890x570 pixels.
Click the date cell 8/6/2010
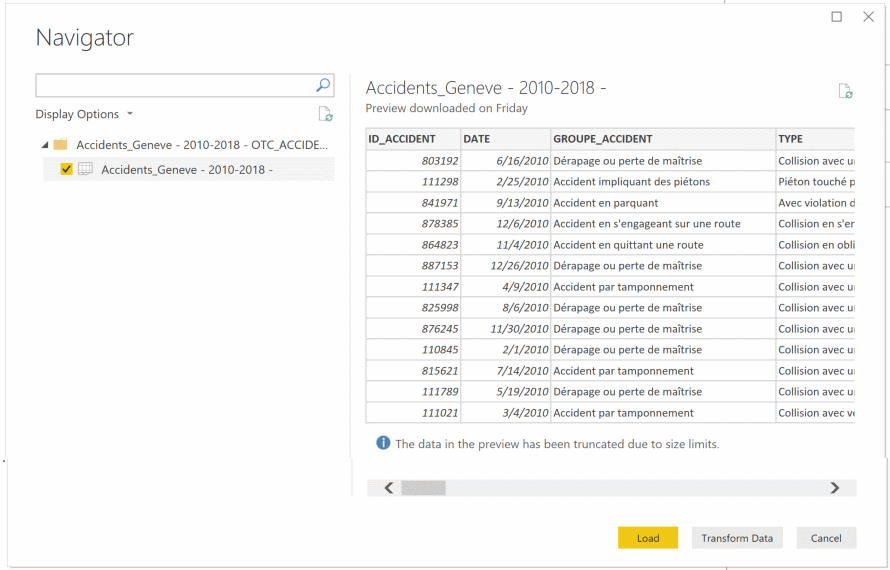click(506, 308)
